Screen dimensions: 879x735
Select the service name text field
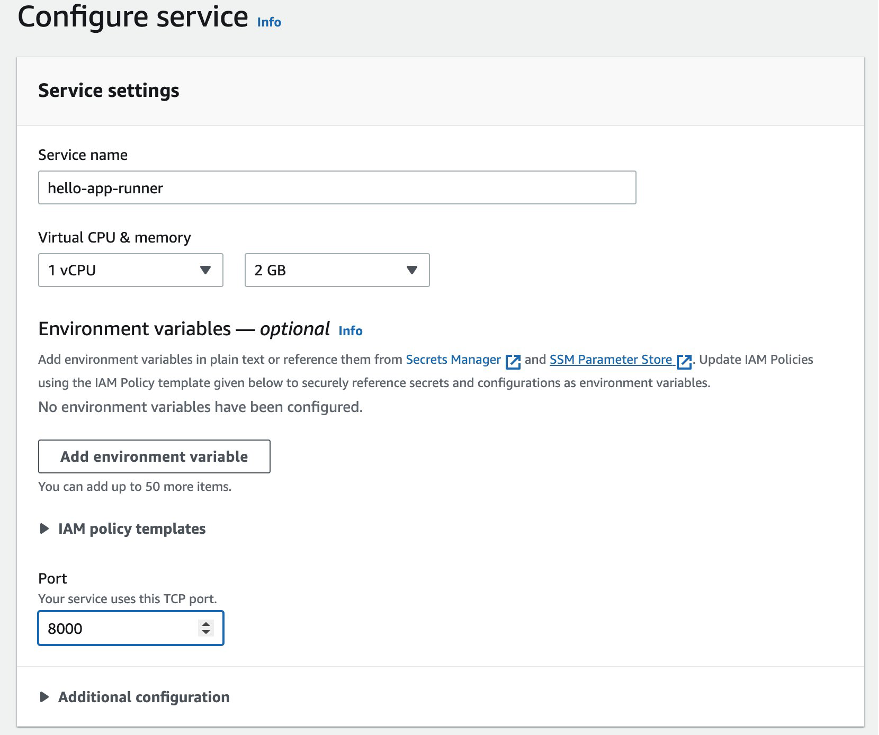point(337,187)
